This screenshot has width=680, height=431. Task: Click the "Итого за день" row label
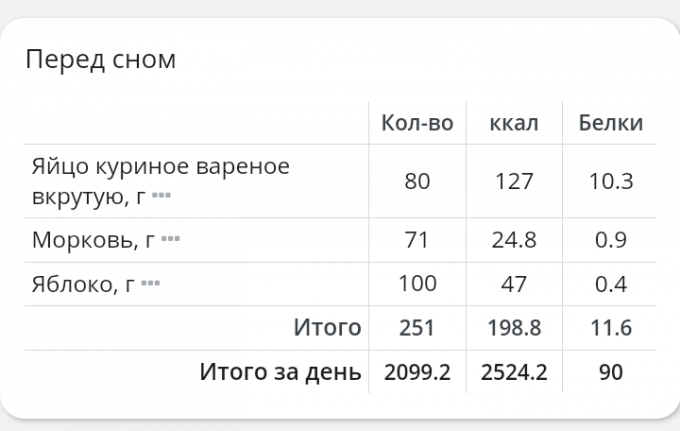coord(280,372)
